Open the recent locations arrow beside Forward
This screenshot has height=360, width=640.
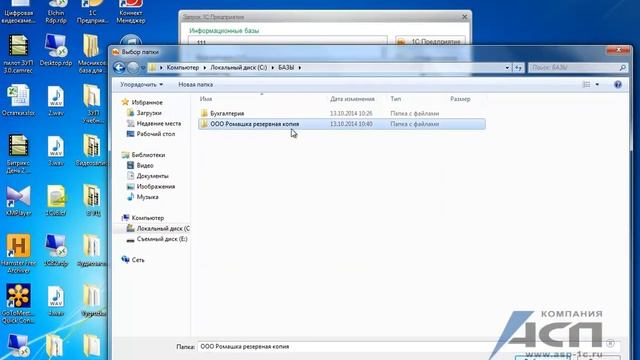tap(143, 68)
